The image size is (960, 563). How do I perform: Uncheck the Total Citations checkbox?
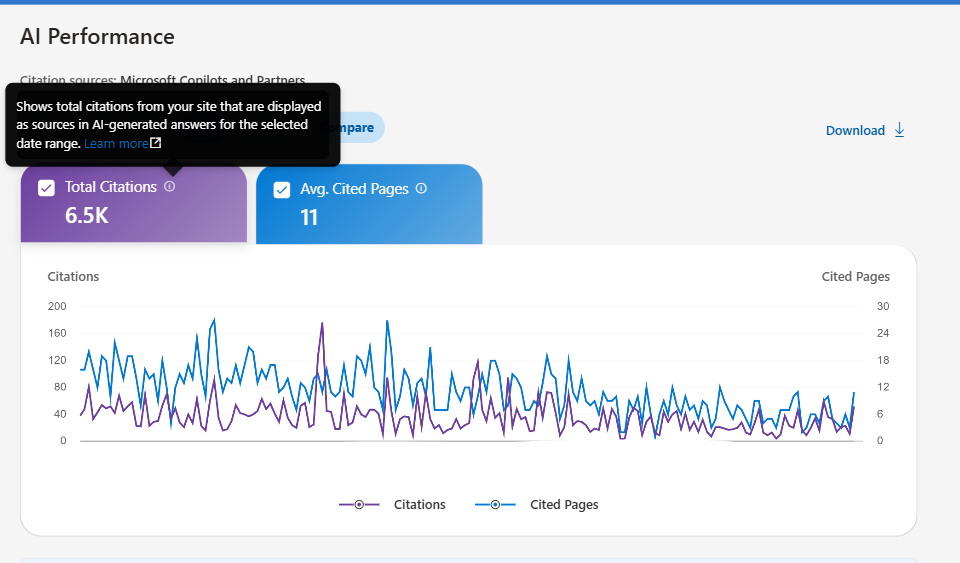[47, 188]
